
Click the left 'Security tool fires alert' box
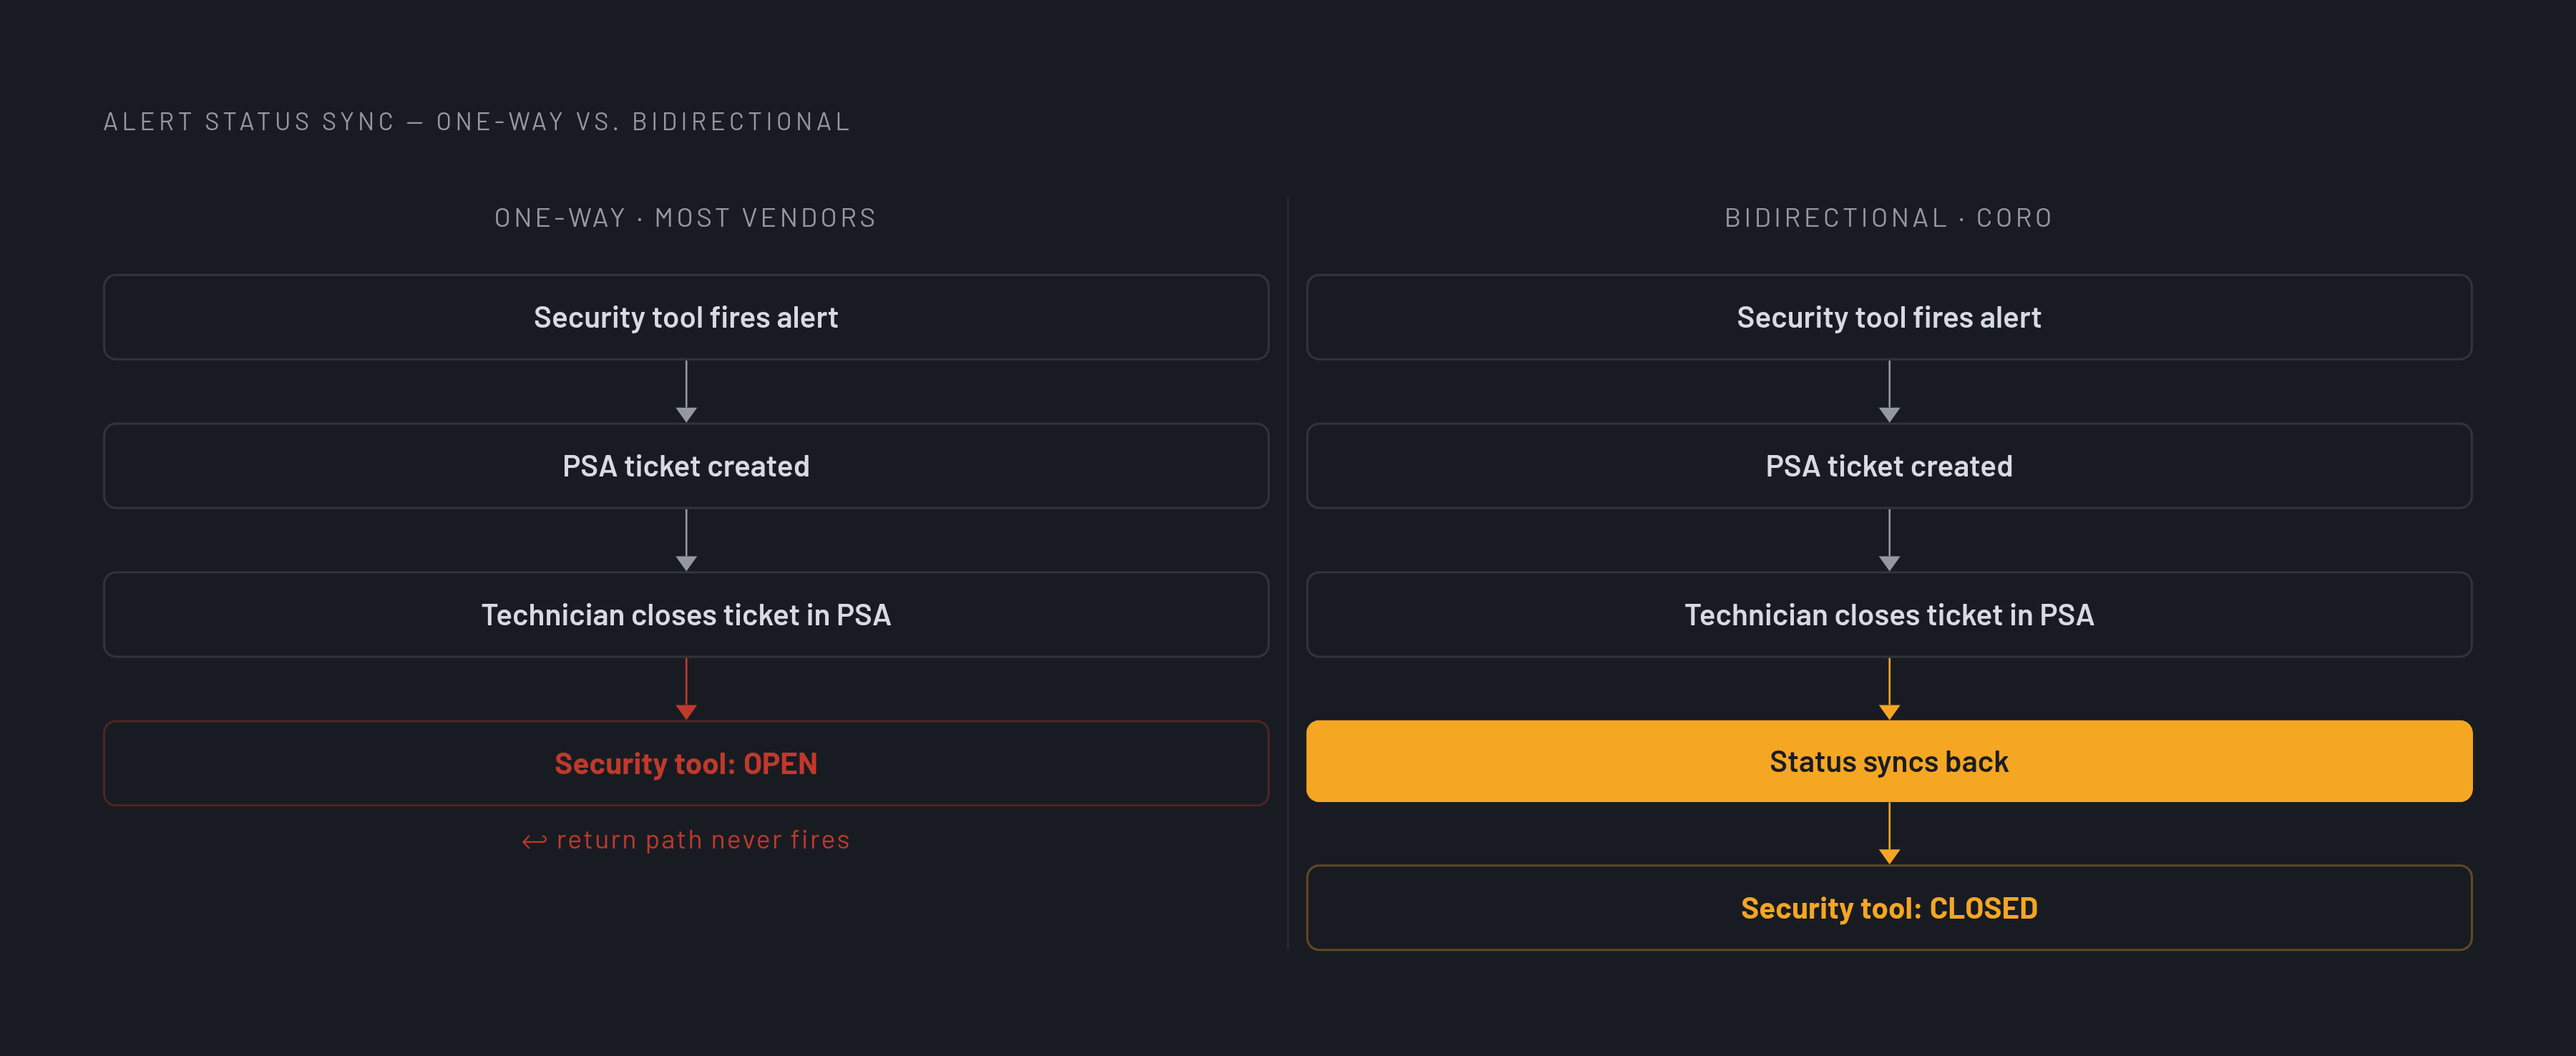coord(686,317)
